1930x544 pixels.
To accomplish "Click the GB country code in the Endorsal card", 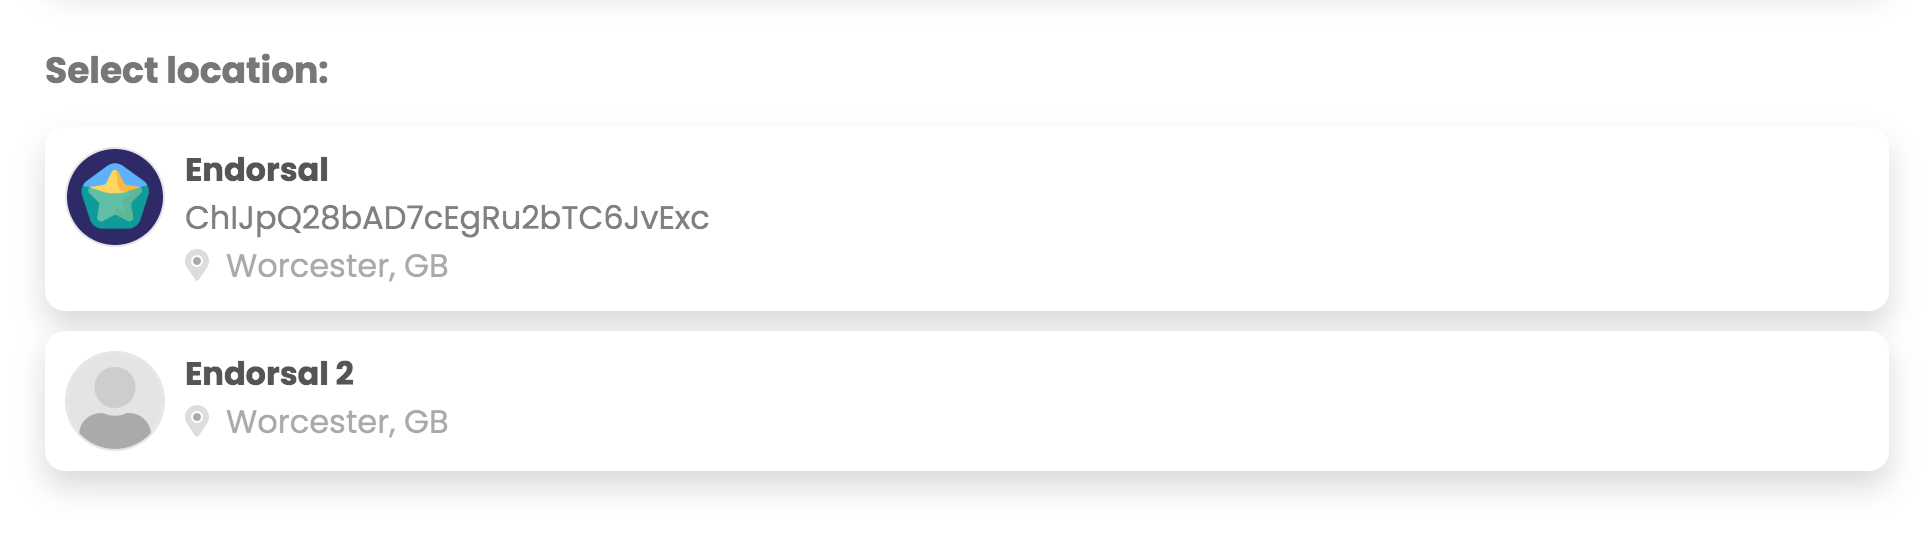I will coord(426,266).
